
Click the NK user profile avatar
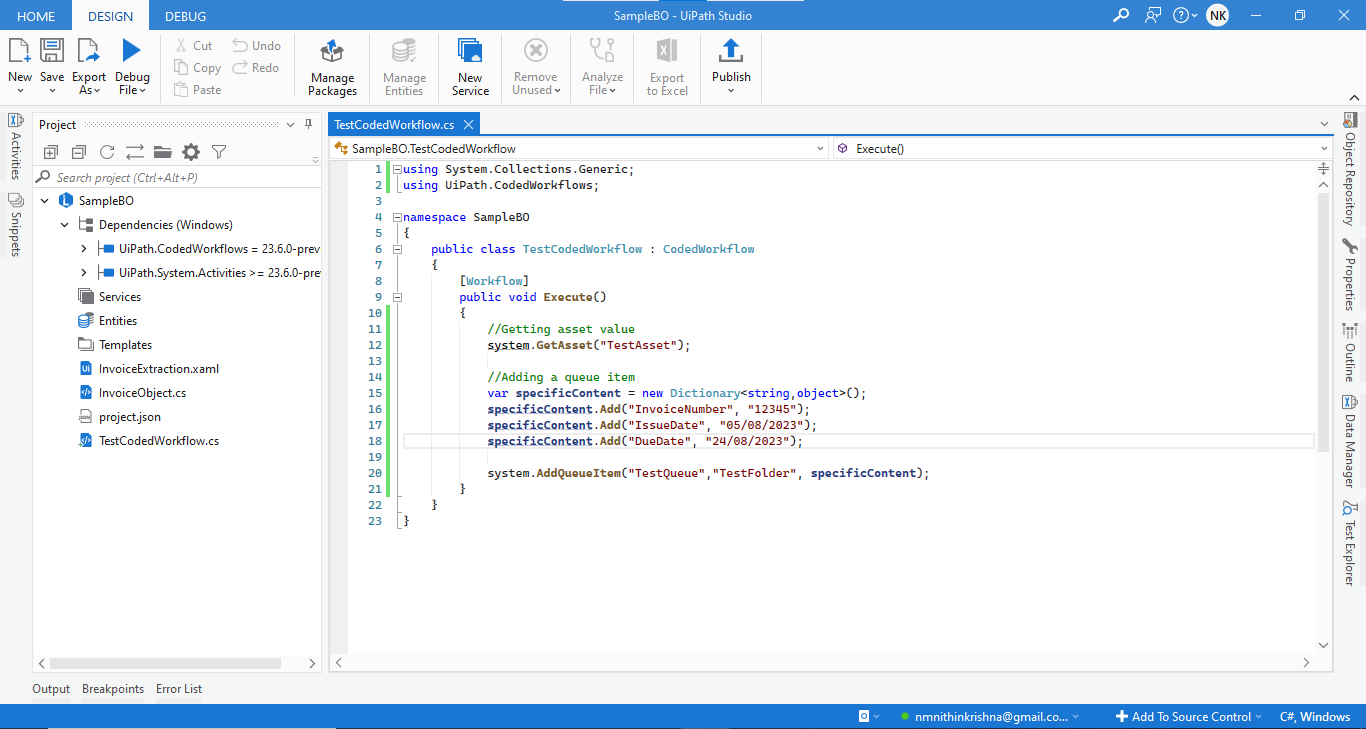[x=1217, y=15]
